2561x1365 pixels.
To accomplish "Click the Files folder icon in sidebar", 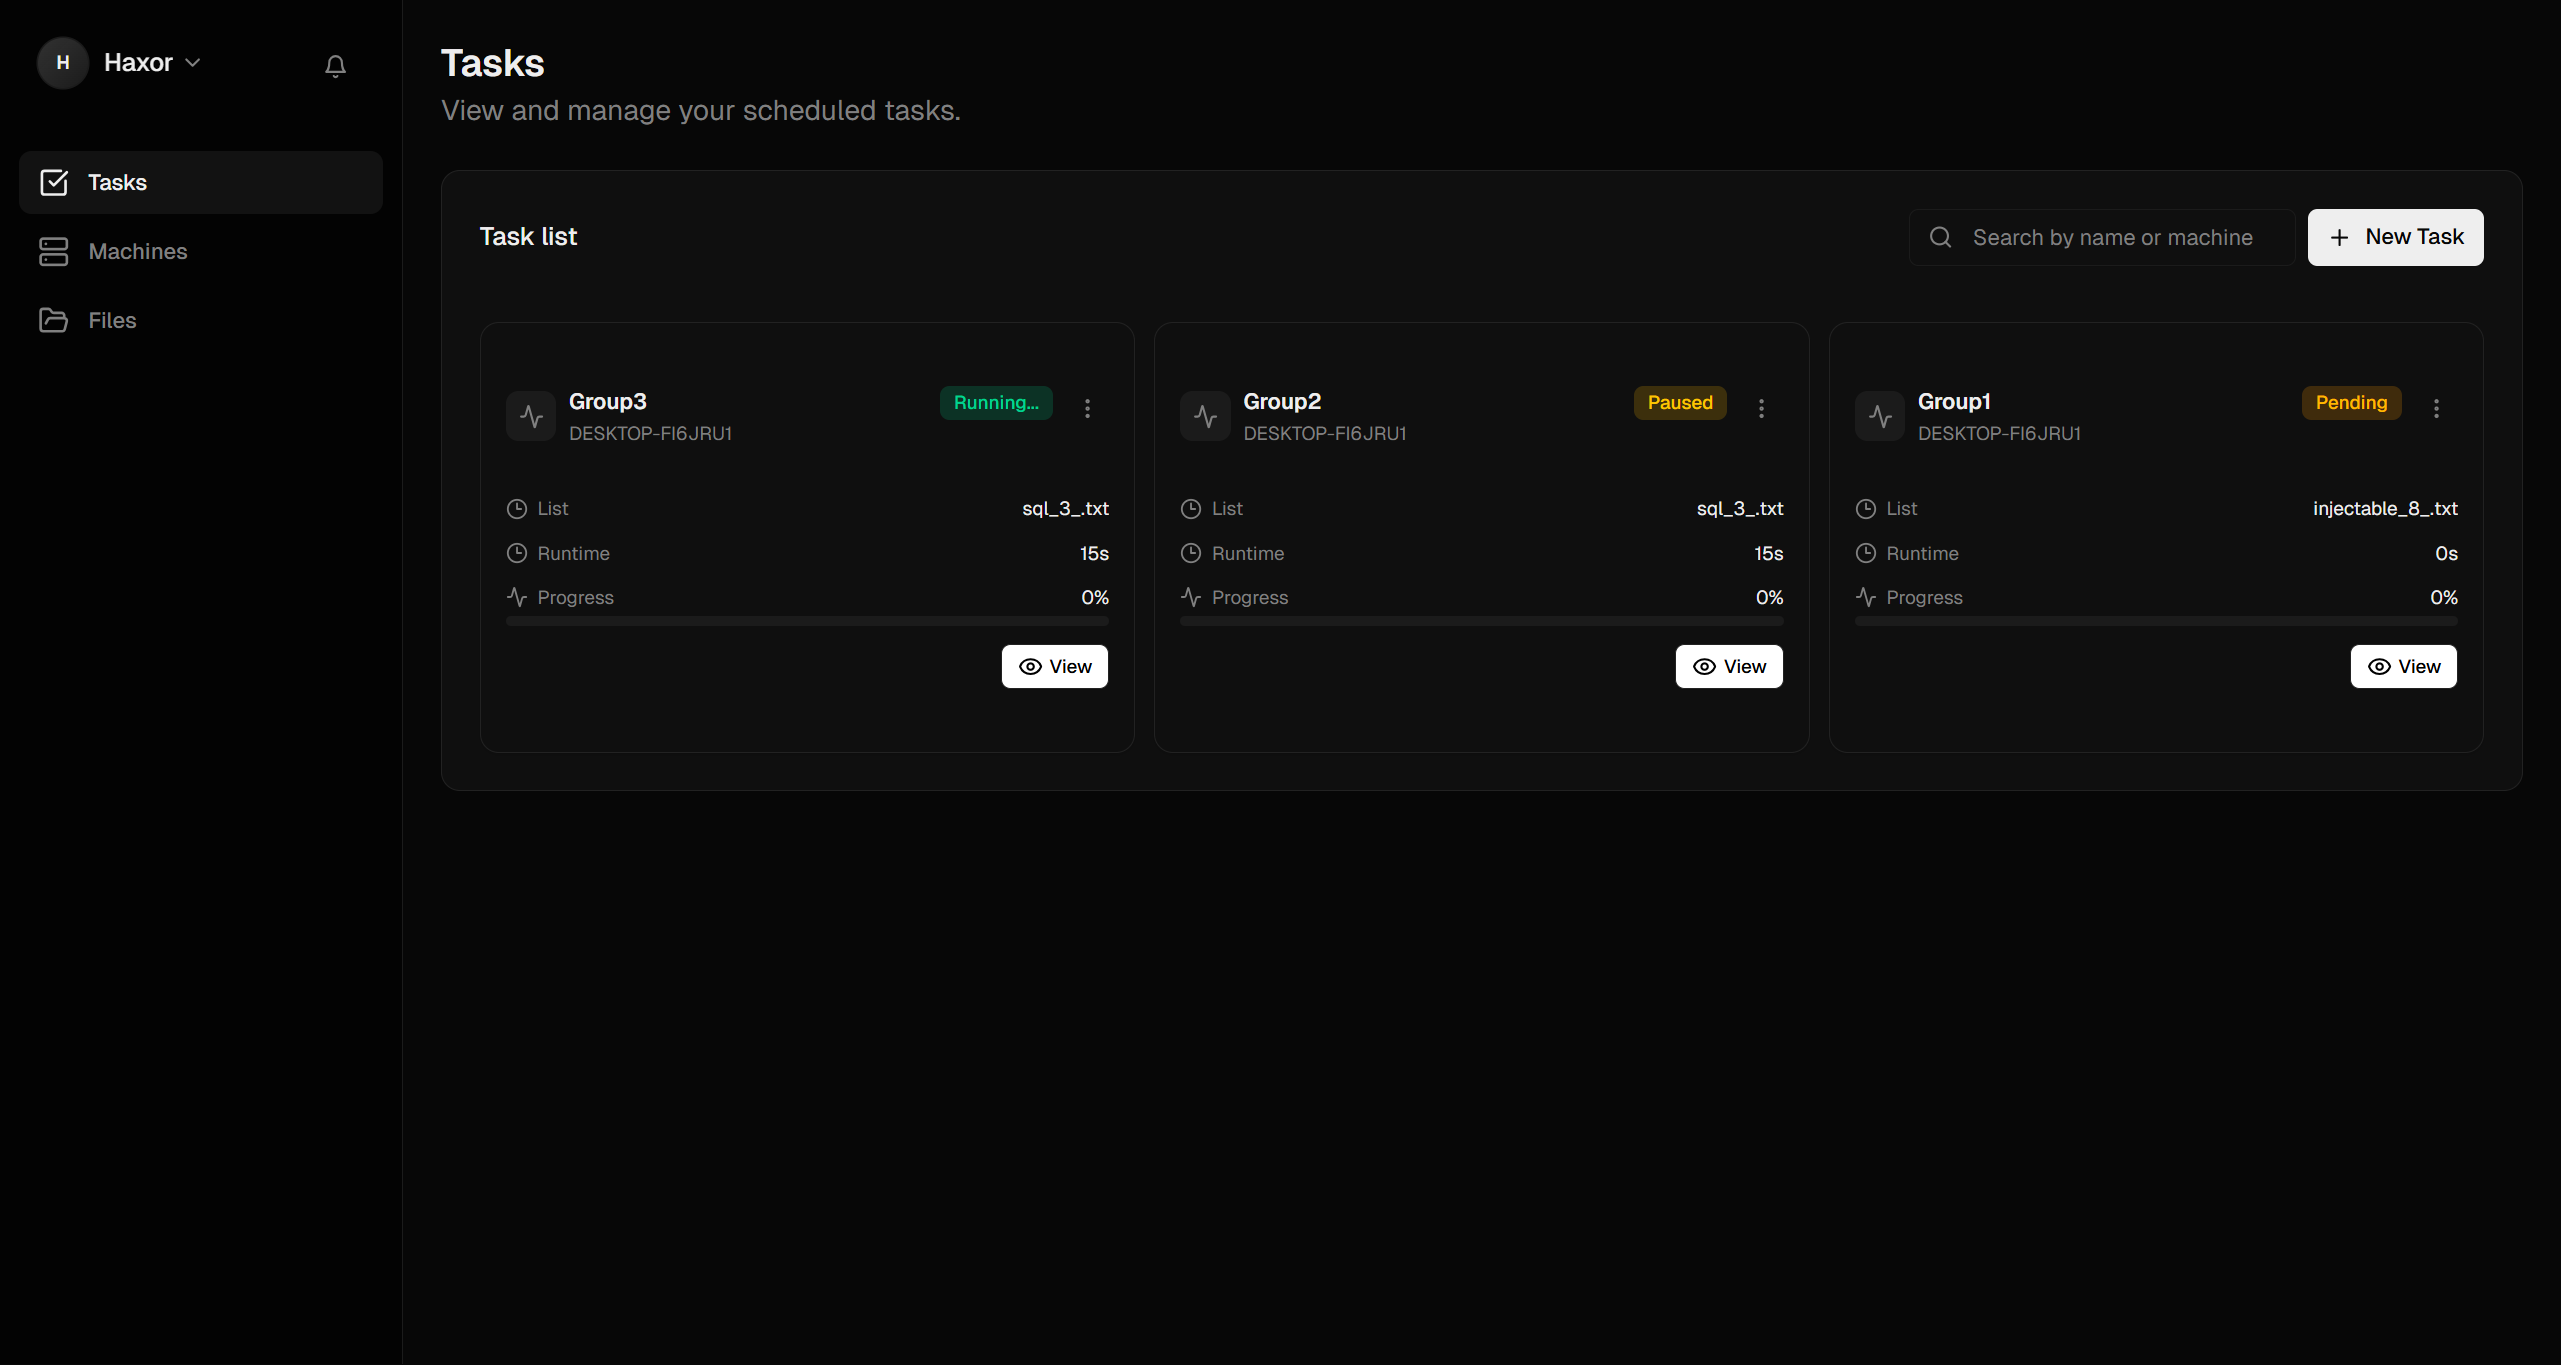I will click(54, 320).
